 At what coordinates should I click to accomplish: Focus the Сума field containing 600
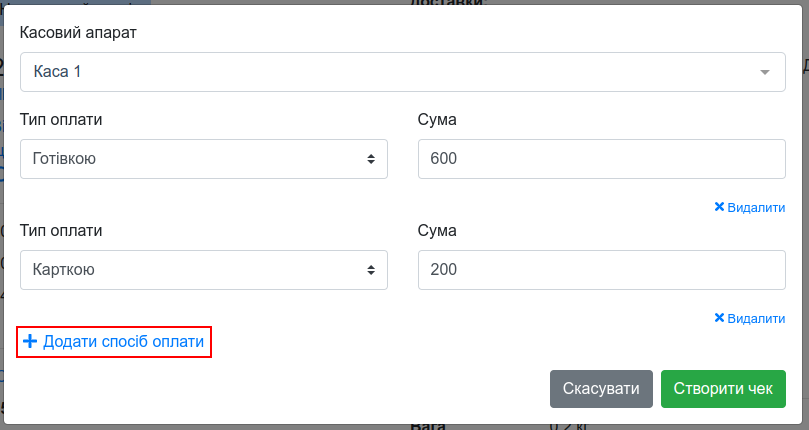[x=602, y=159]
